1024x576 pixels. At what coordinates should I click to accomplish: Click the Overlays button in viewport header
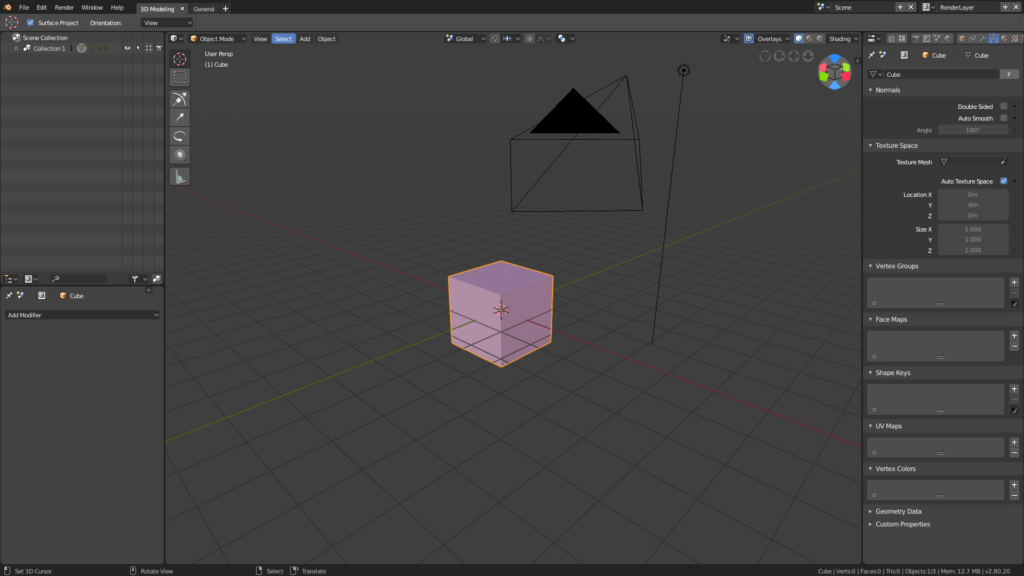click(768, 39)
